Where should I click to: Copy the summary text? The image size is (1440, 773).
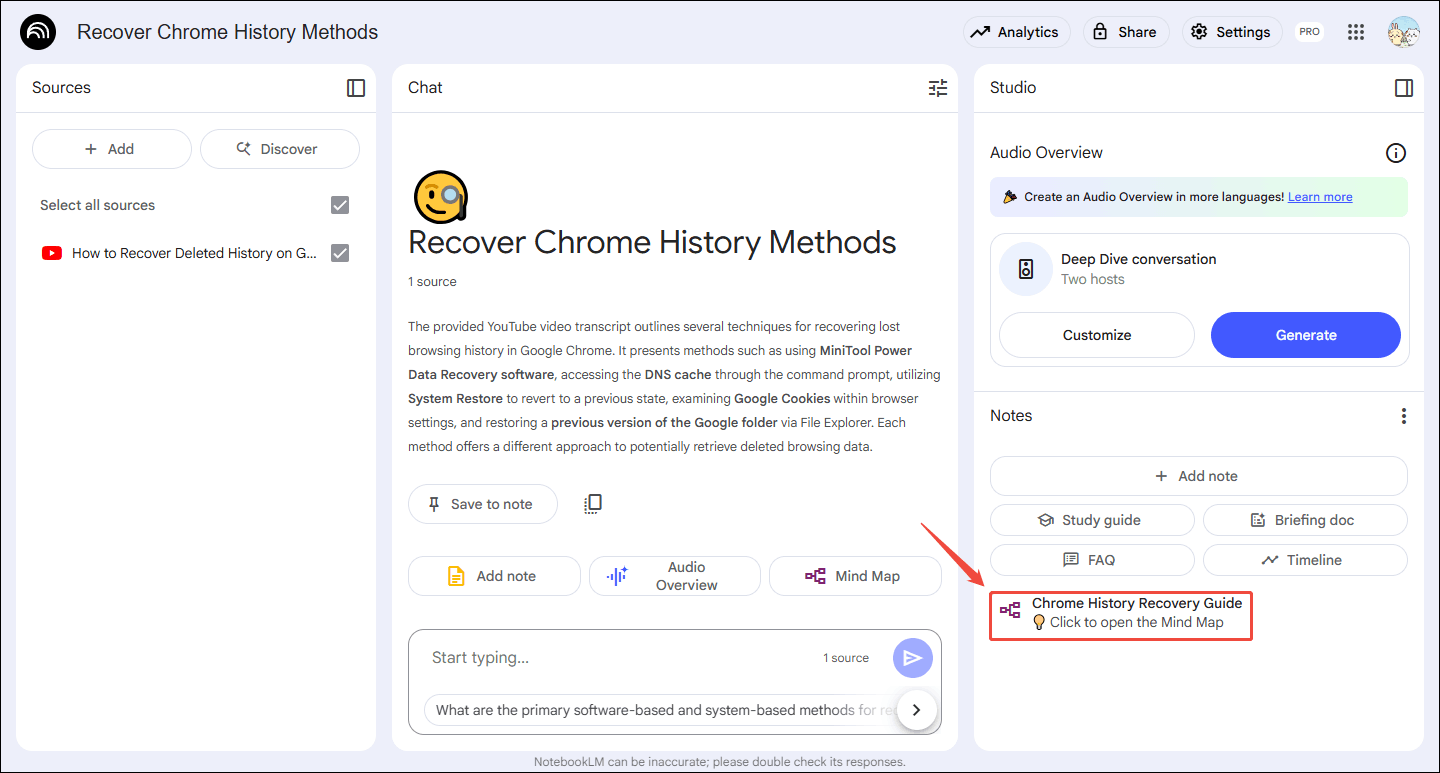[x=593, y=504]
